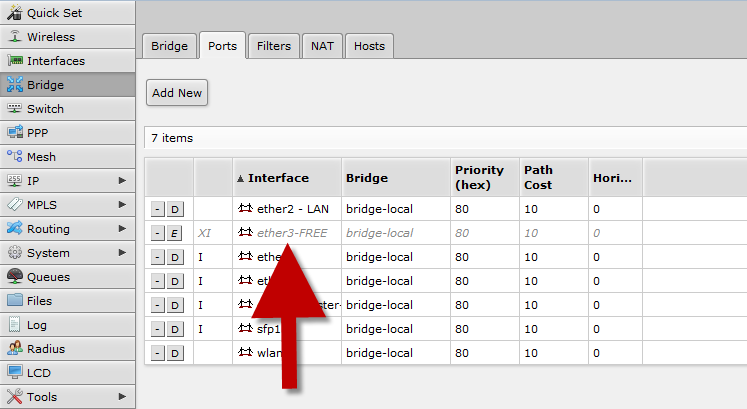Sort by the Interface column header
The width and height of the screenshot is (747, 409).
coord(287,178)
